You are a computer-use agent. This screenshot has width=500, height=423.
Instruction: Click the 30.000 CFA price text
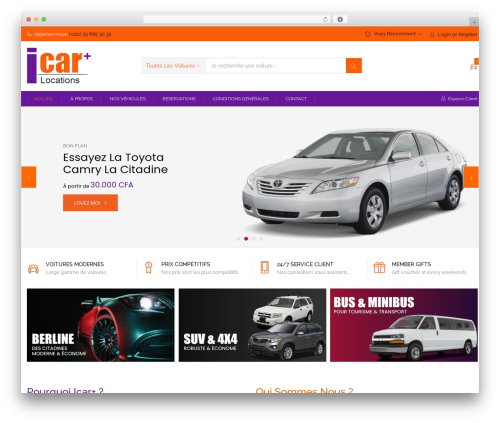[x=112, y=185]
